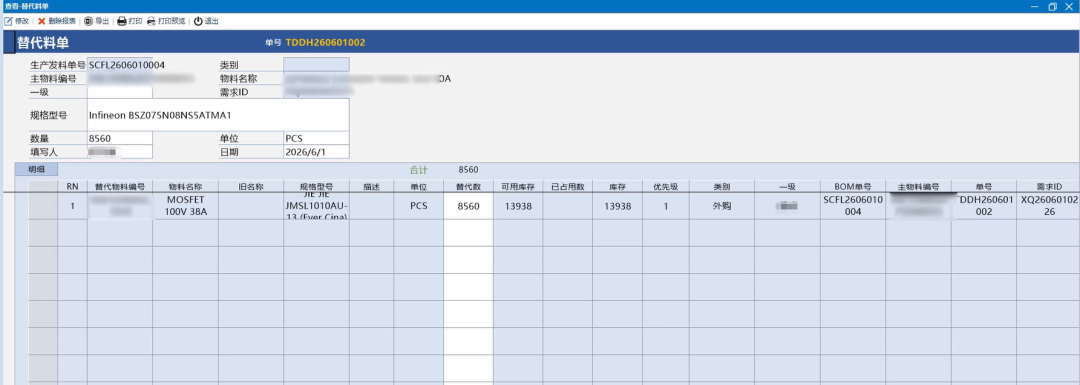Click the 旧名称 column header
The width and height of the screenshot is (1080, 385).
click(x=251, y=187)
